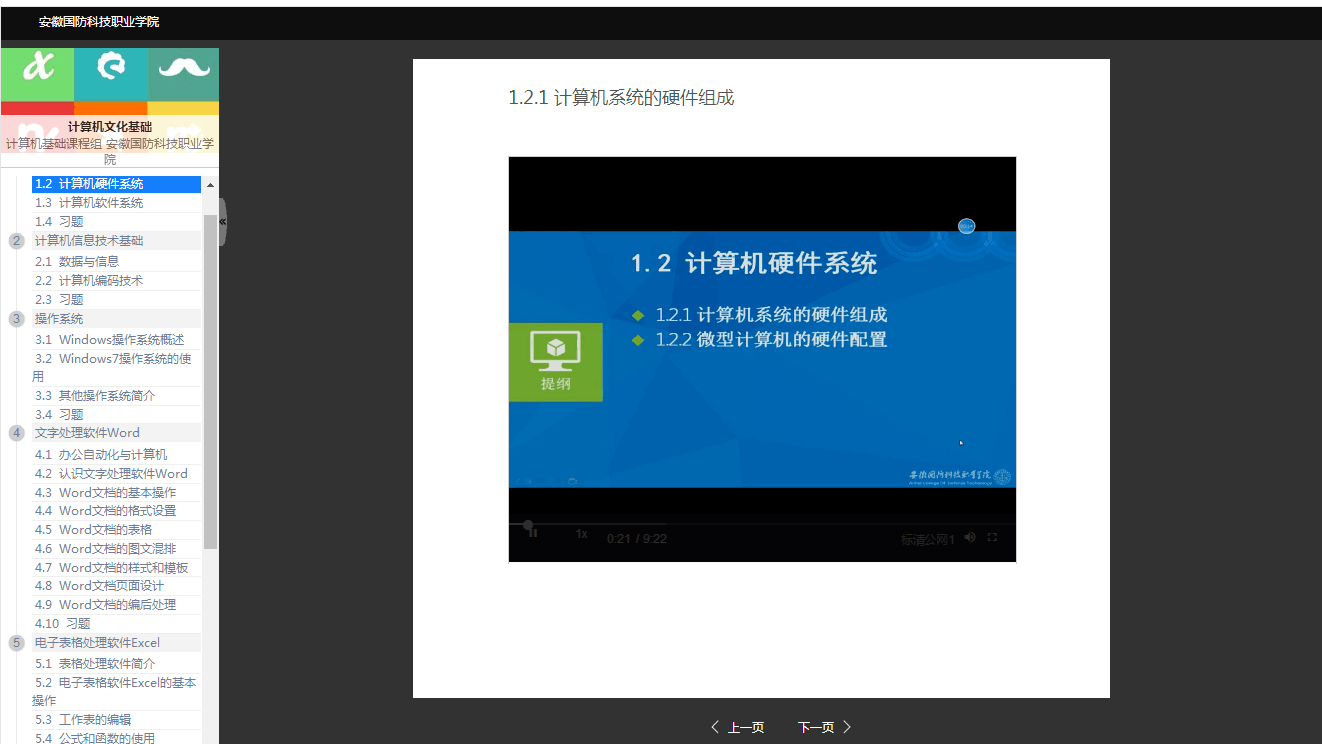Click the chapter 4 number badge icon
The height and width of the screenshot is (744, 1322).
point(16,433)
